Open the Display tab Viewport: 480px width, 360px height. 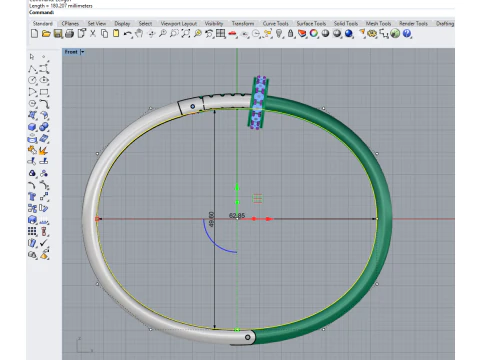(122, 24)
